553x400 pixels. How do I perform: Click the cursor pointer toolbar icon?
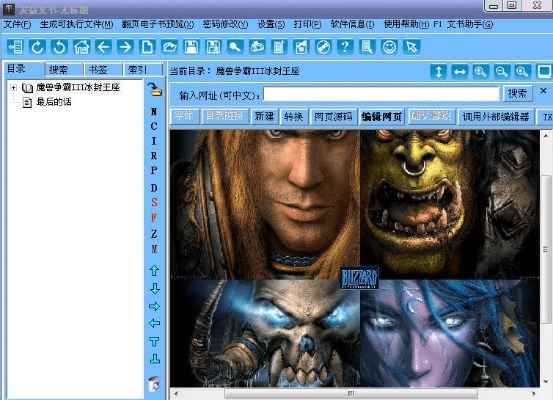pyautogui.click(x=412, y=47)
